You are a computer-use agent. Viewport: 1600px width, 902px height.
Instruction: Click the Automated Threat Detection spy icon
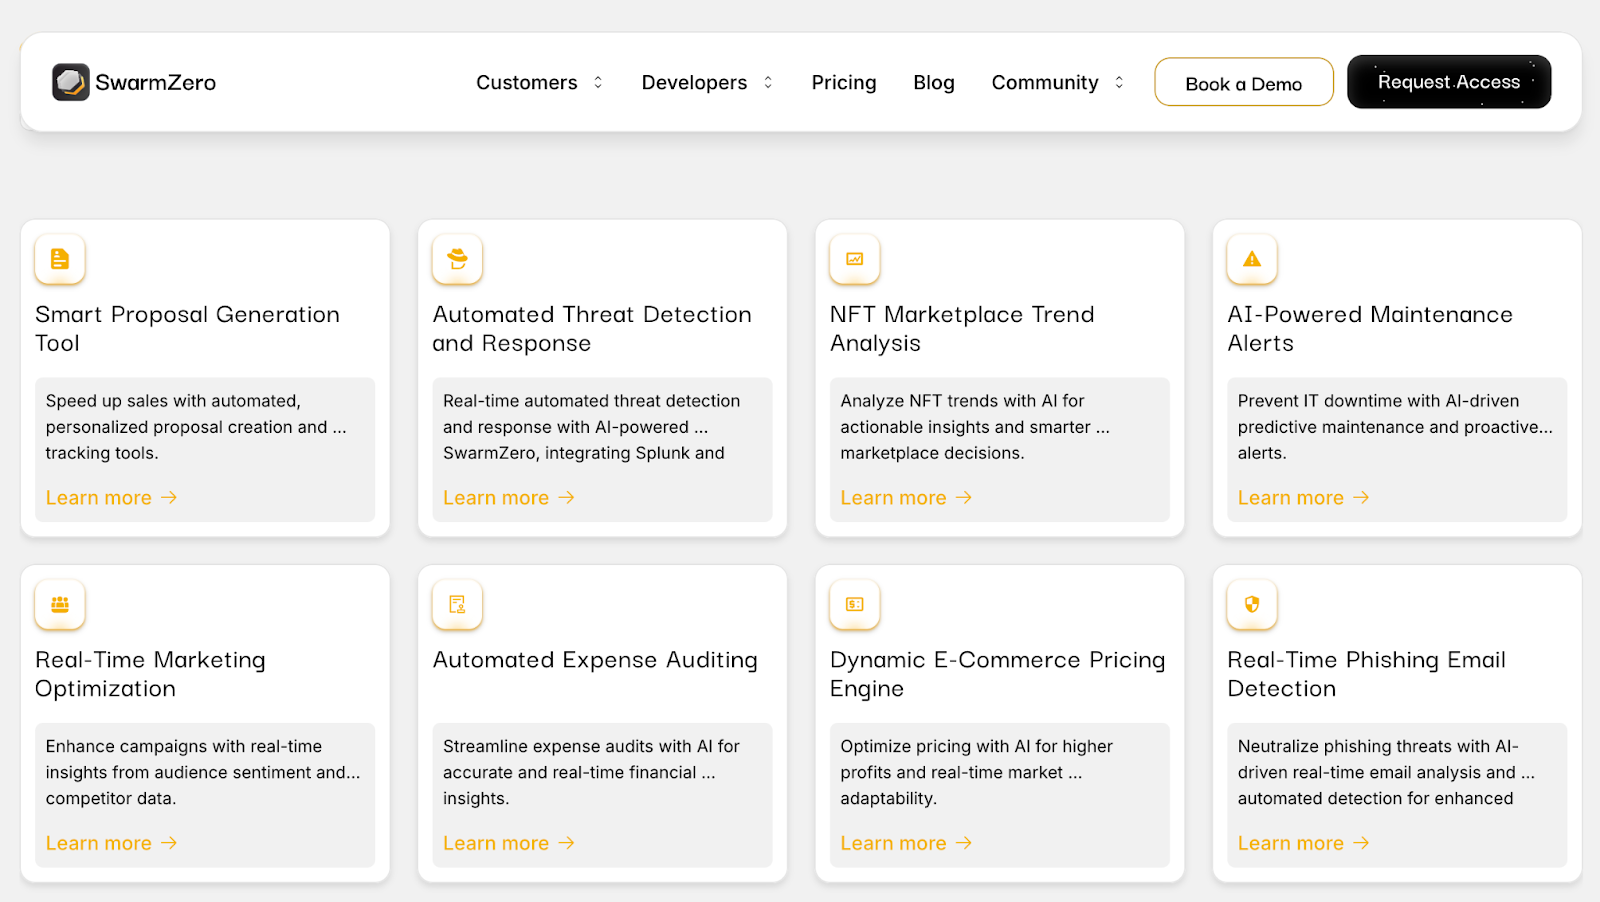click(457, 259)
